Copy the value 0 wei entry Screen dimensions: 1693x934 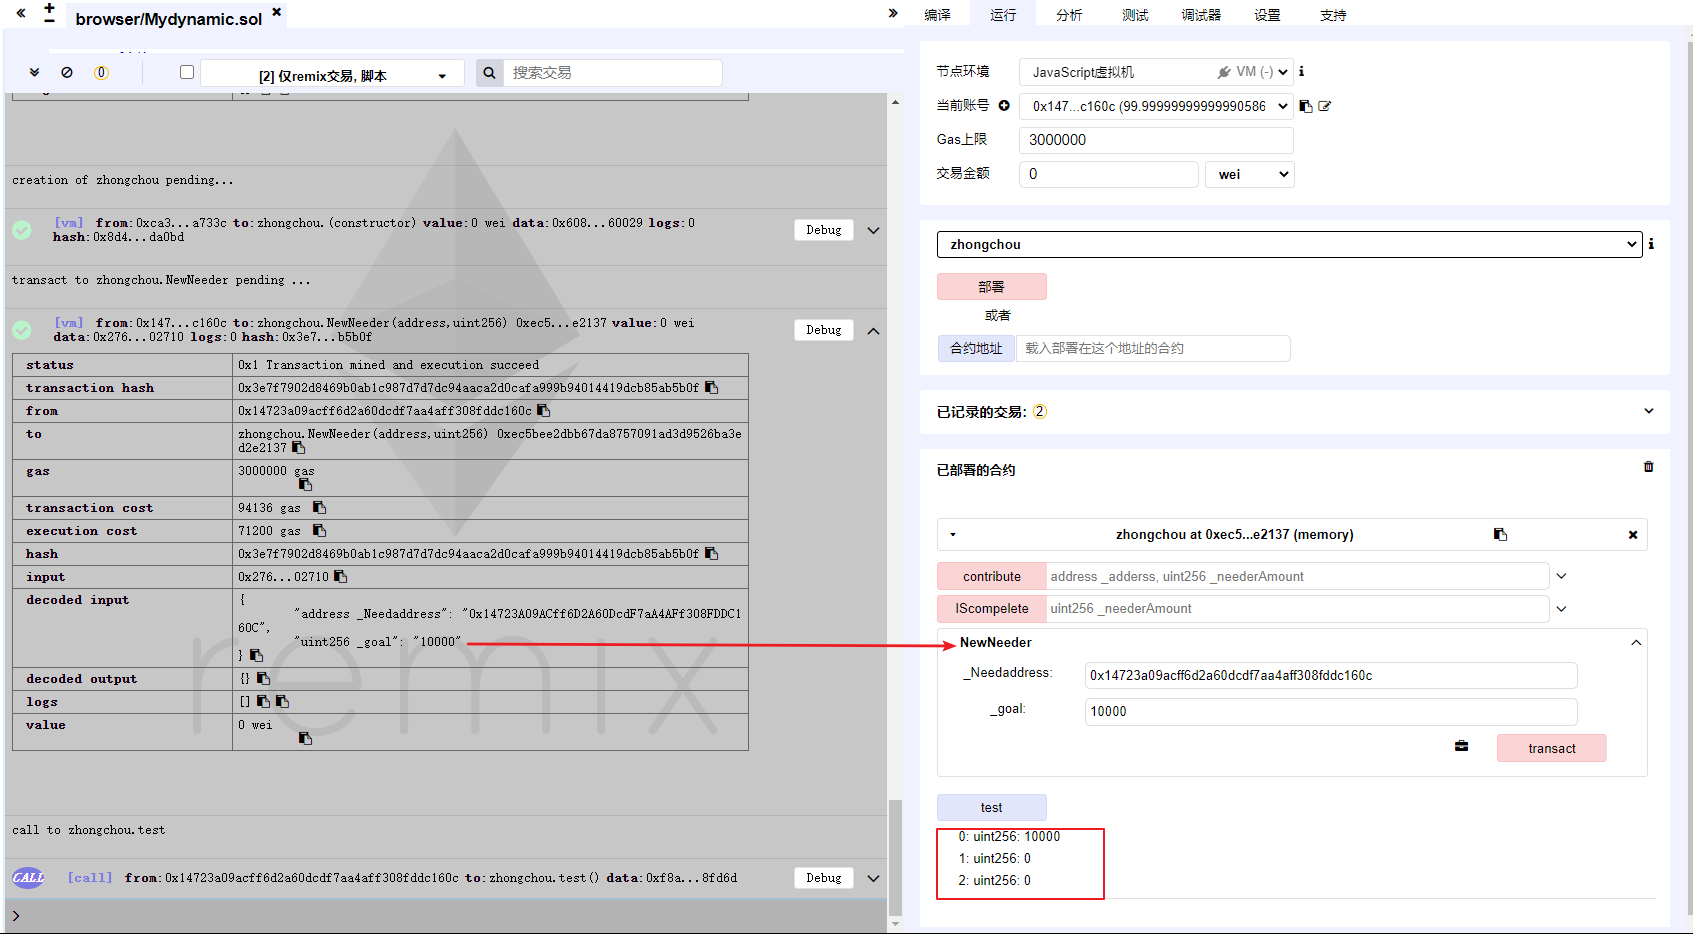[x=305, y=739]
